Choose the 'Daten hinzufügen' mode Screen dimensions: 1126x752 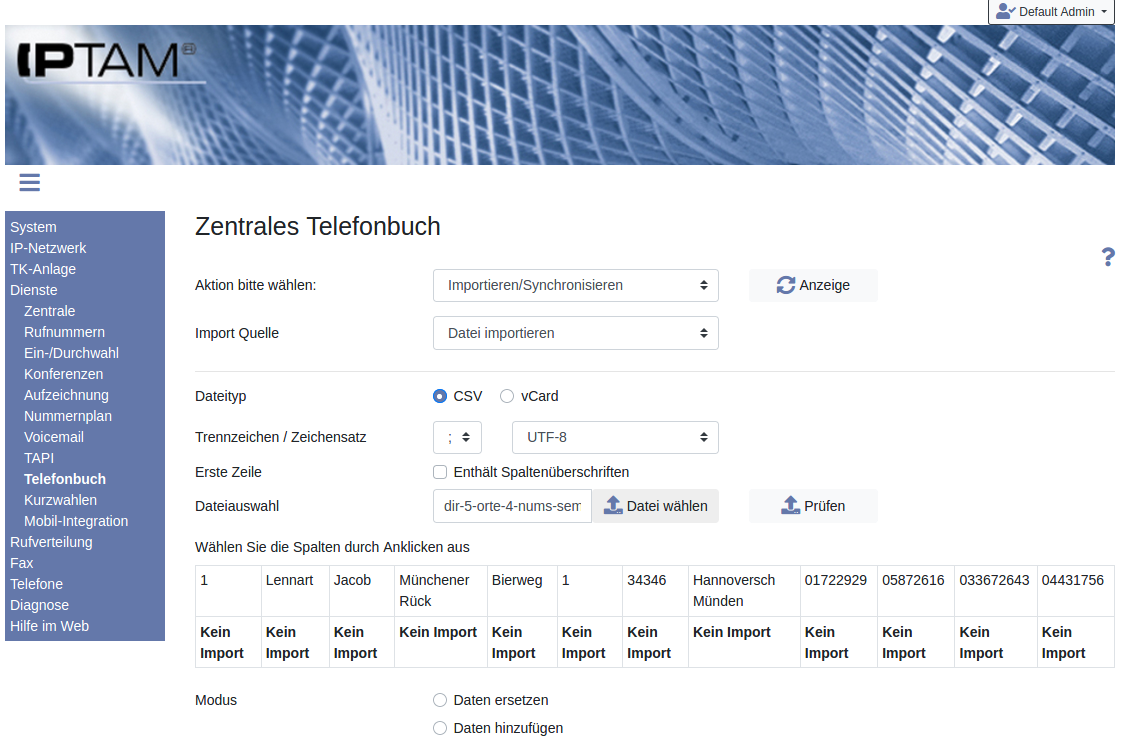coord(440,728)
